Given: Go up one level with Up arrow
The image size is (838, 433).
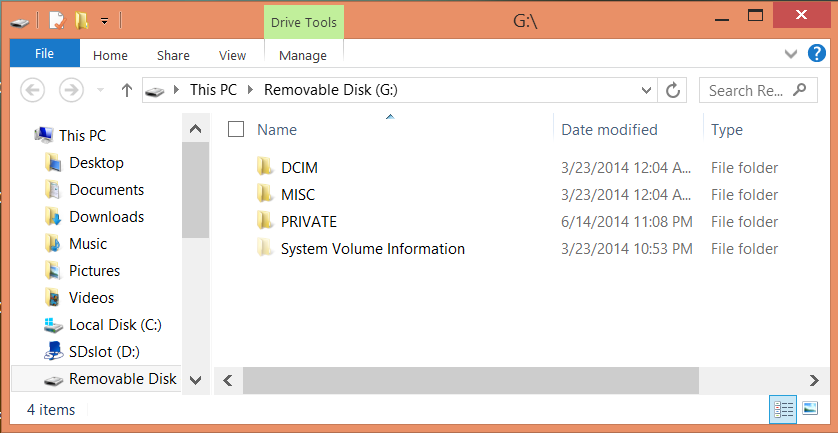Looking at the screenshot, I should (x=126, y=90).
